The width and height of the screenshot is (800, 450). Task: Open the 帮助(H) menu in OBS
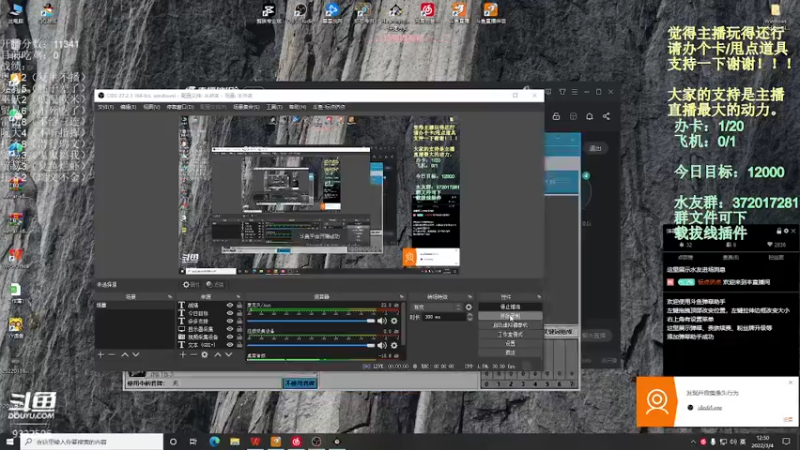(297, 107)
